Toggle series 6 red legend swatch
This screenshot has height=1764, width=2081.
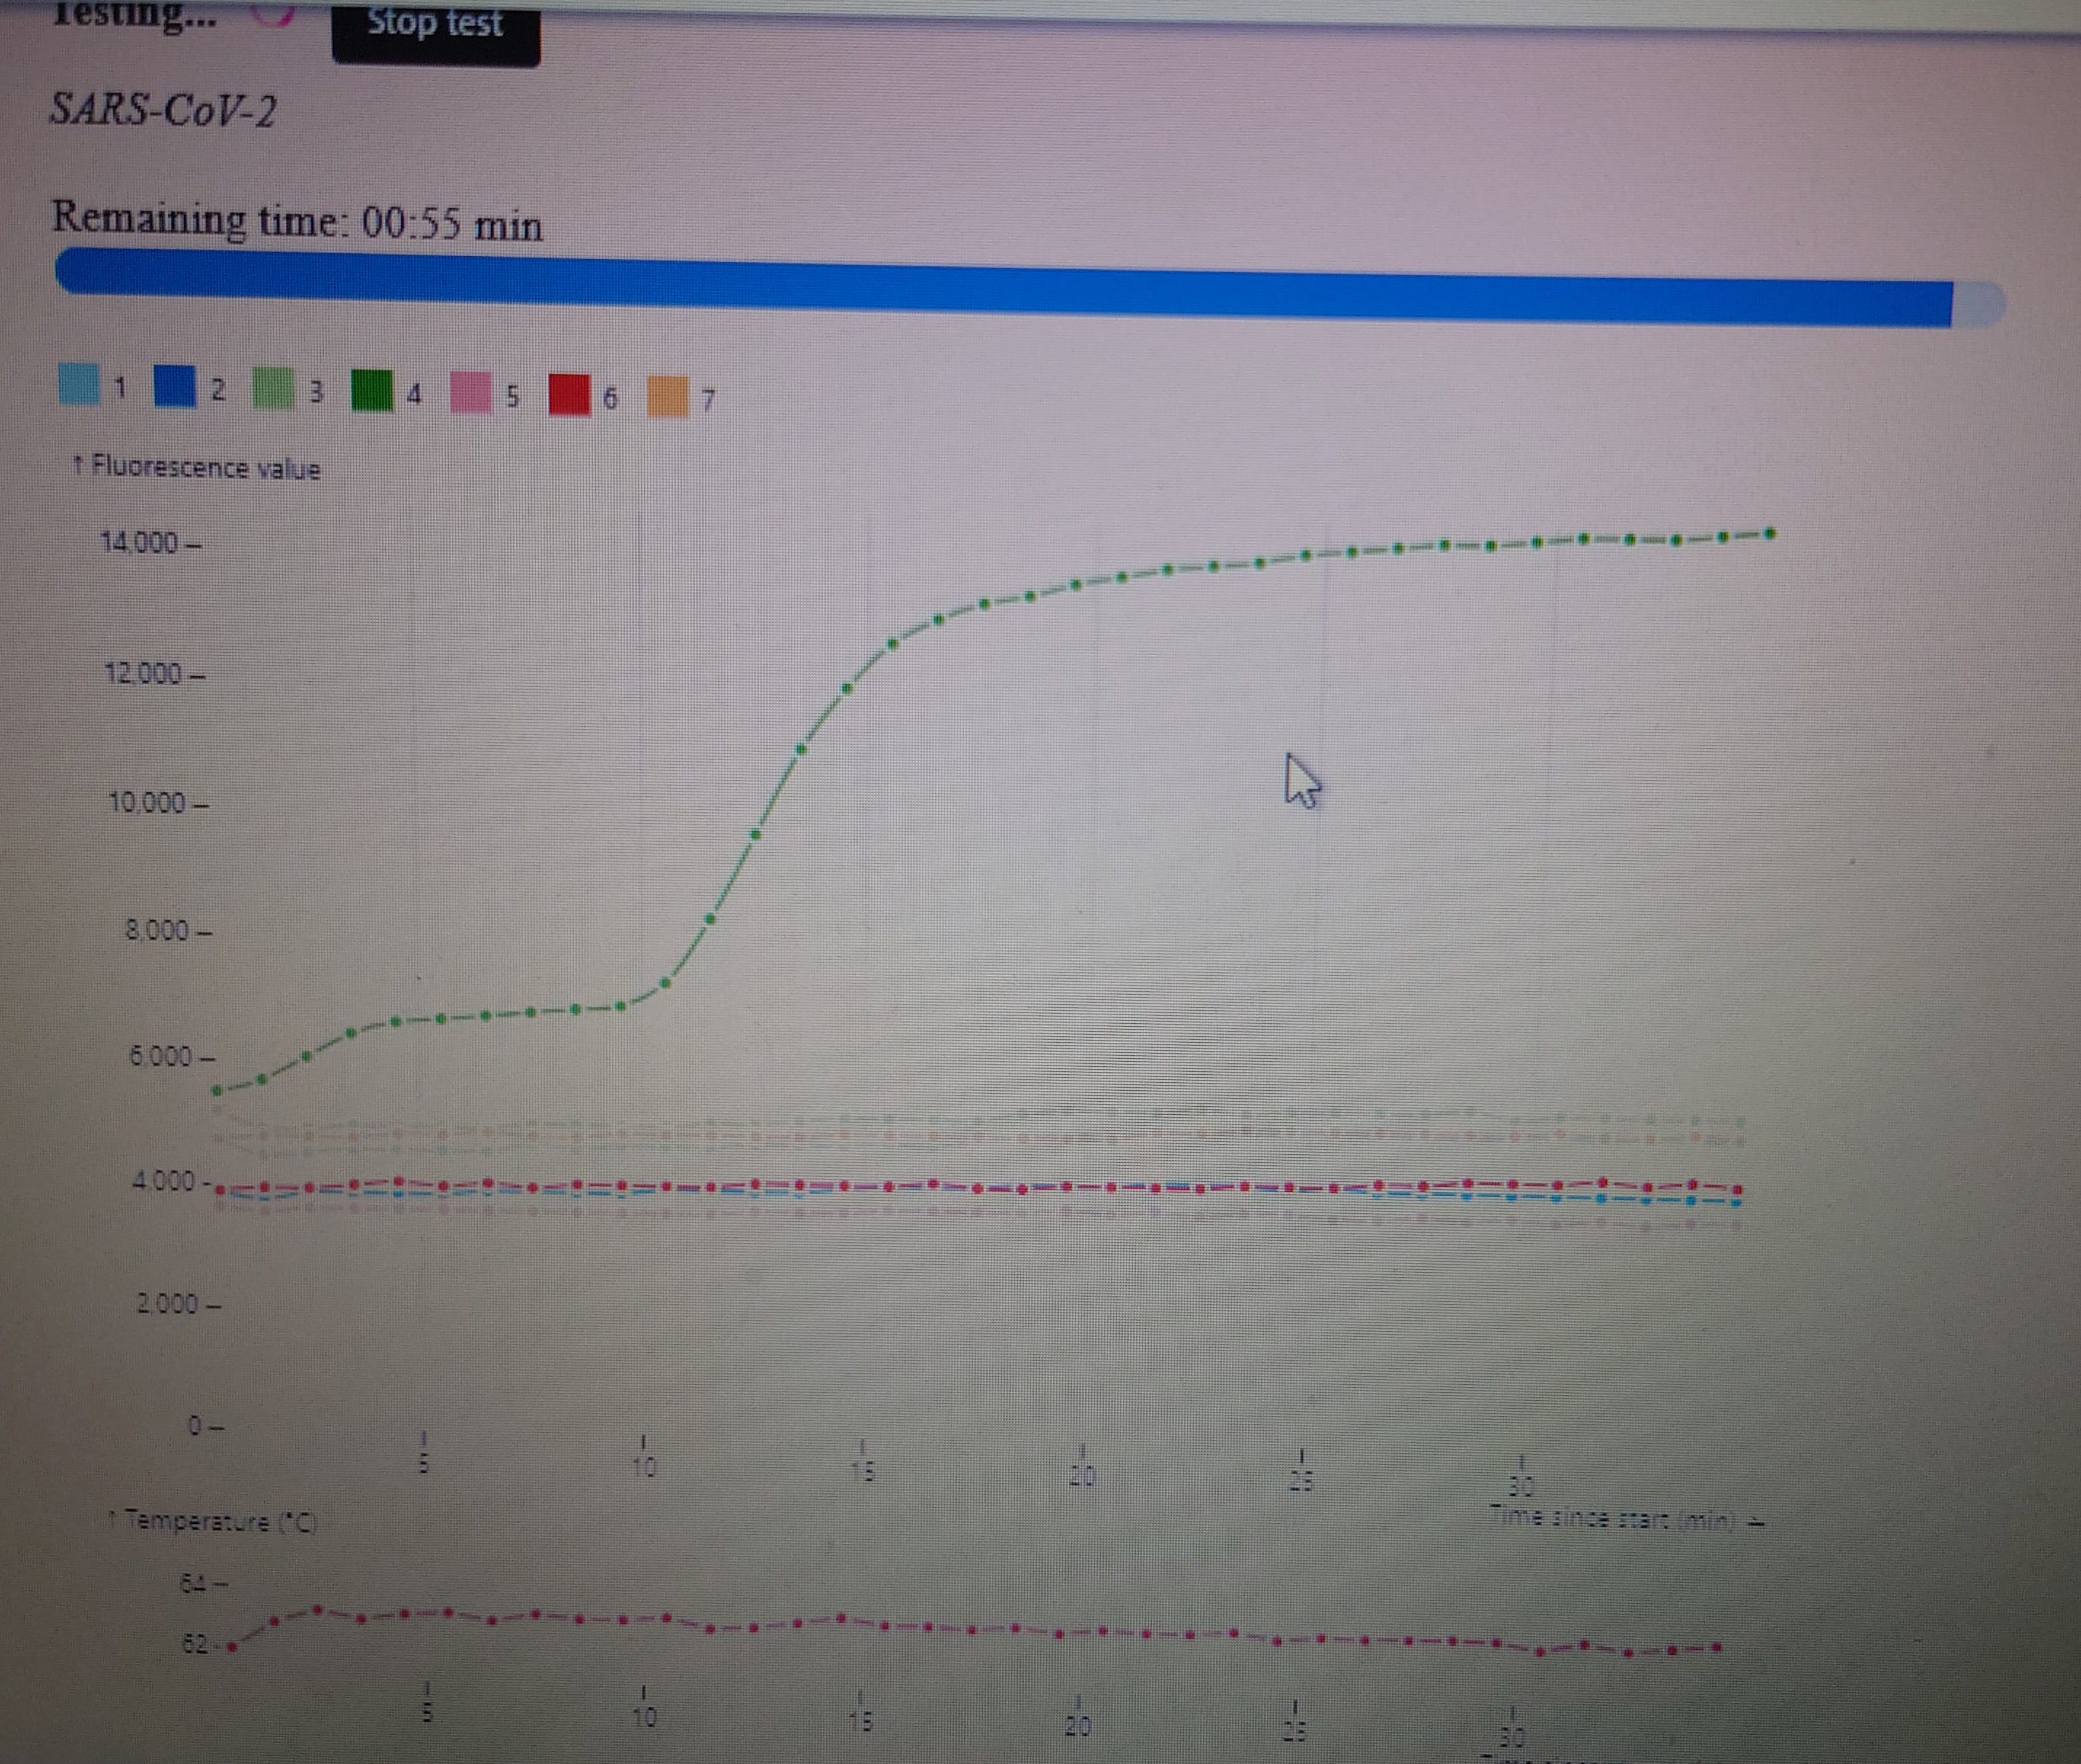click(569, 394)
